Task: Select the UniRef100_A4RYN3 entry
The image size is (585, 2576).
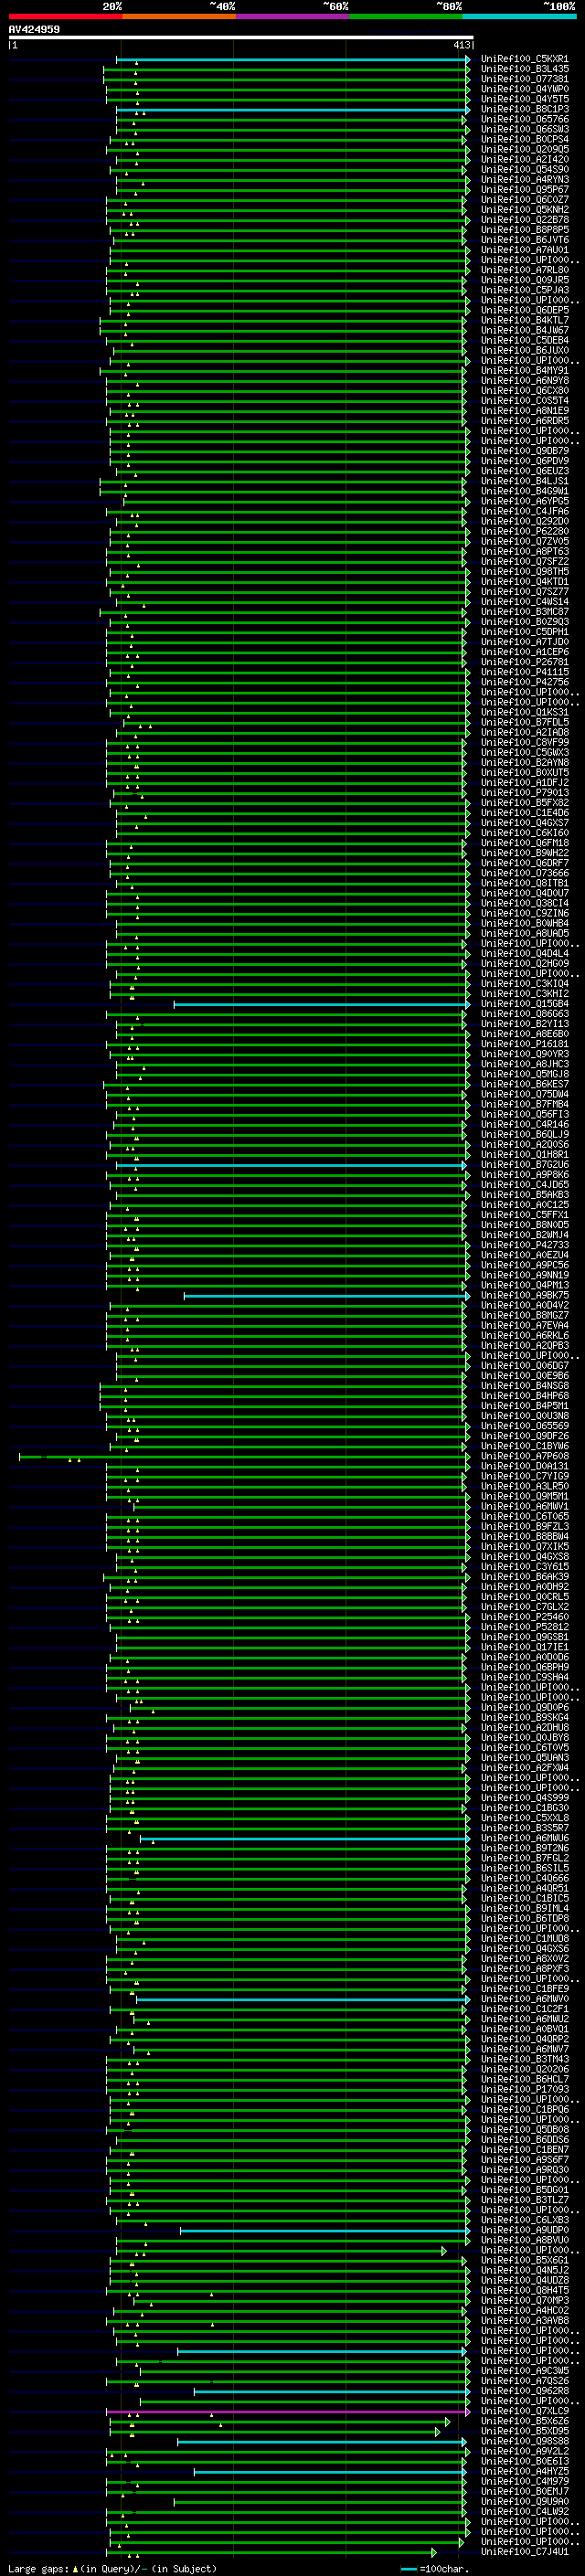Action: click(524, 179)
